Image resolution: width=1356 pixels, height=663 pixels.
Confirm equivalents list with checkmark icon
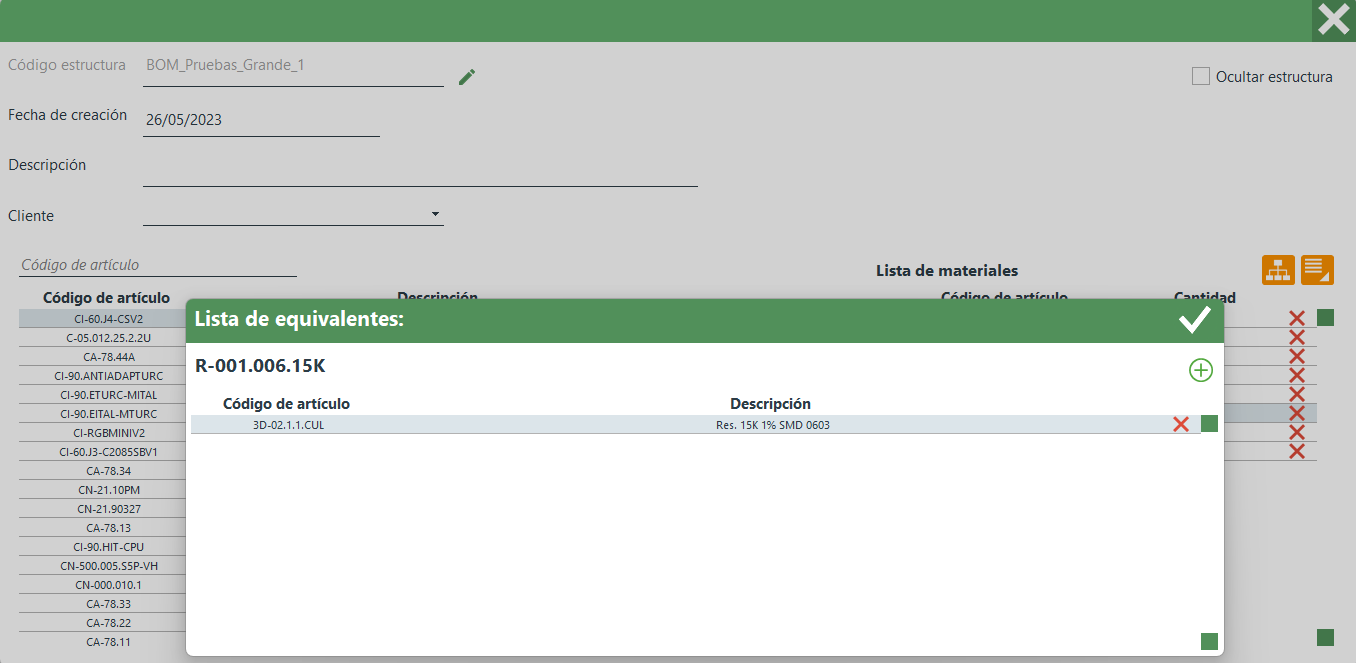[1194, 320]
